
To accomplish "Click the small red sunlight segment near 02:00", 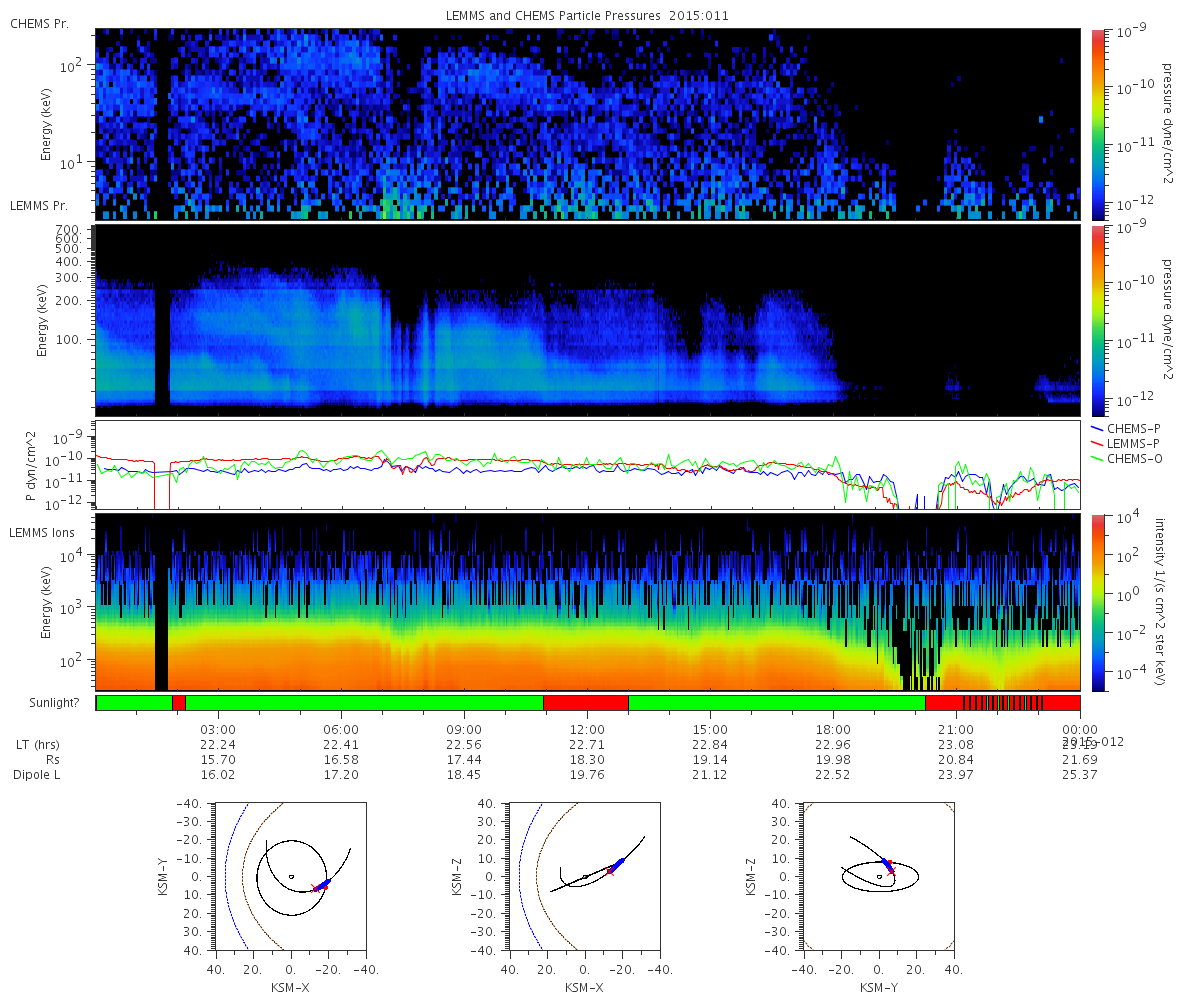I will [x=179, y=703].
